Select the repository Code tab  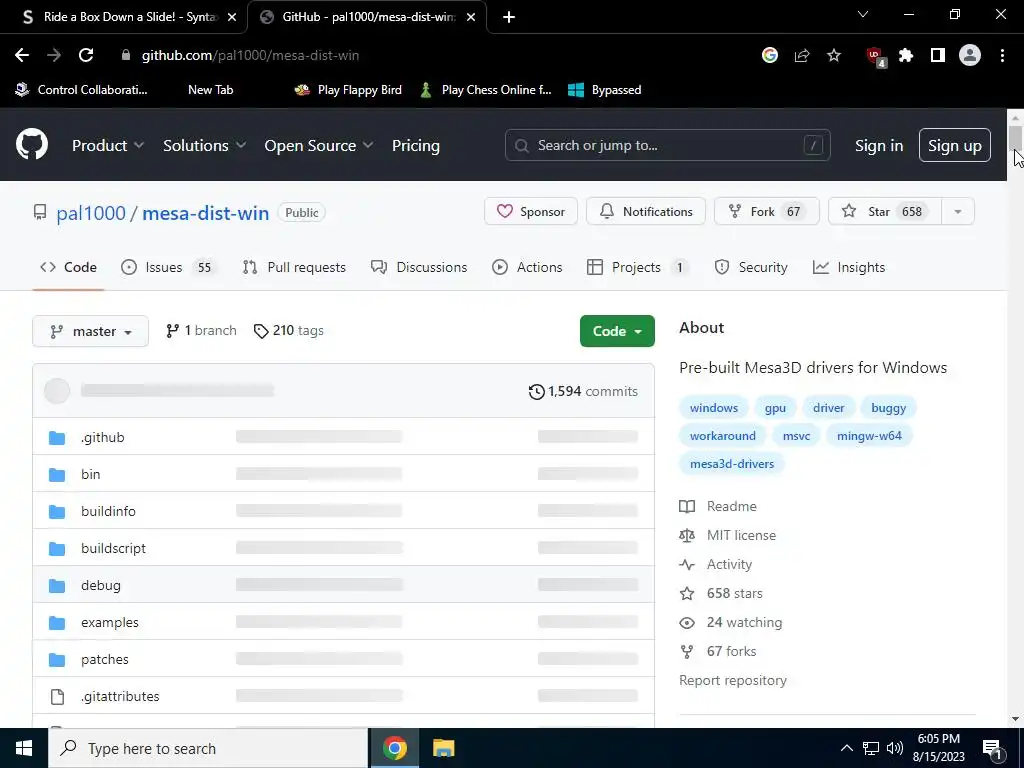[69, 267]
